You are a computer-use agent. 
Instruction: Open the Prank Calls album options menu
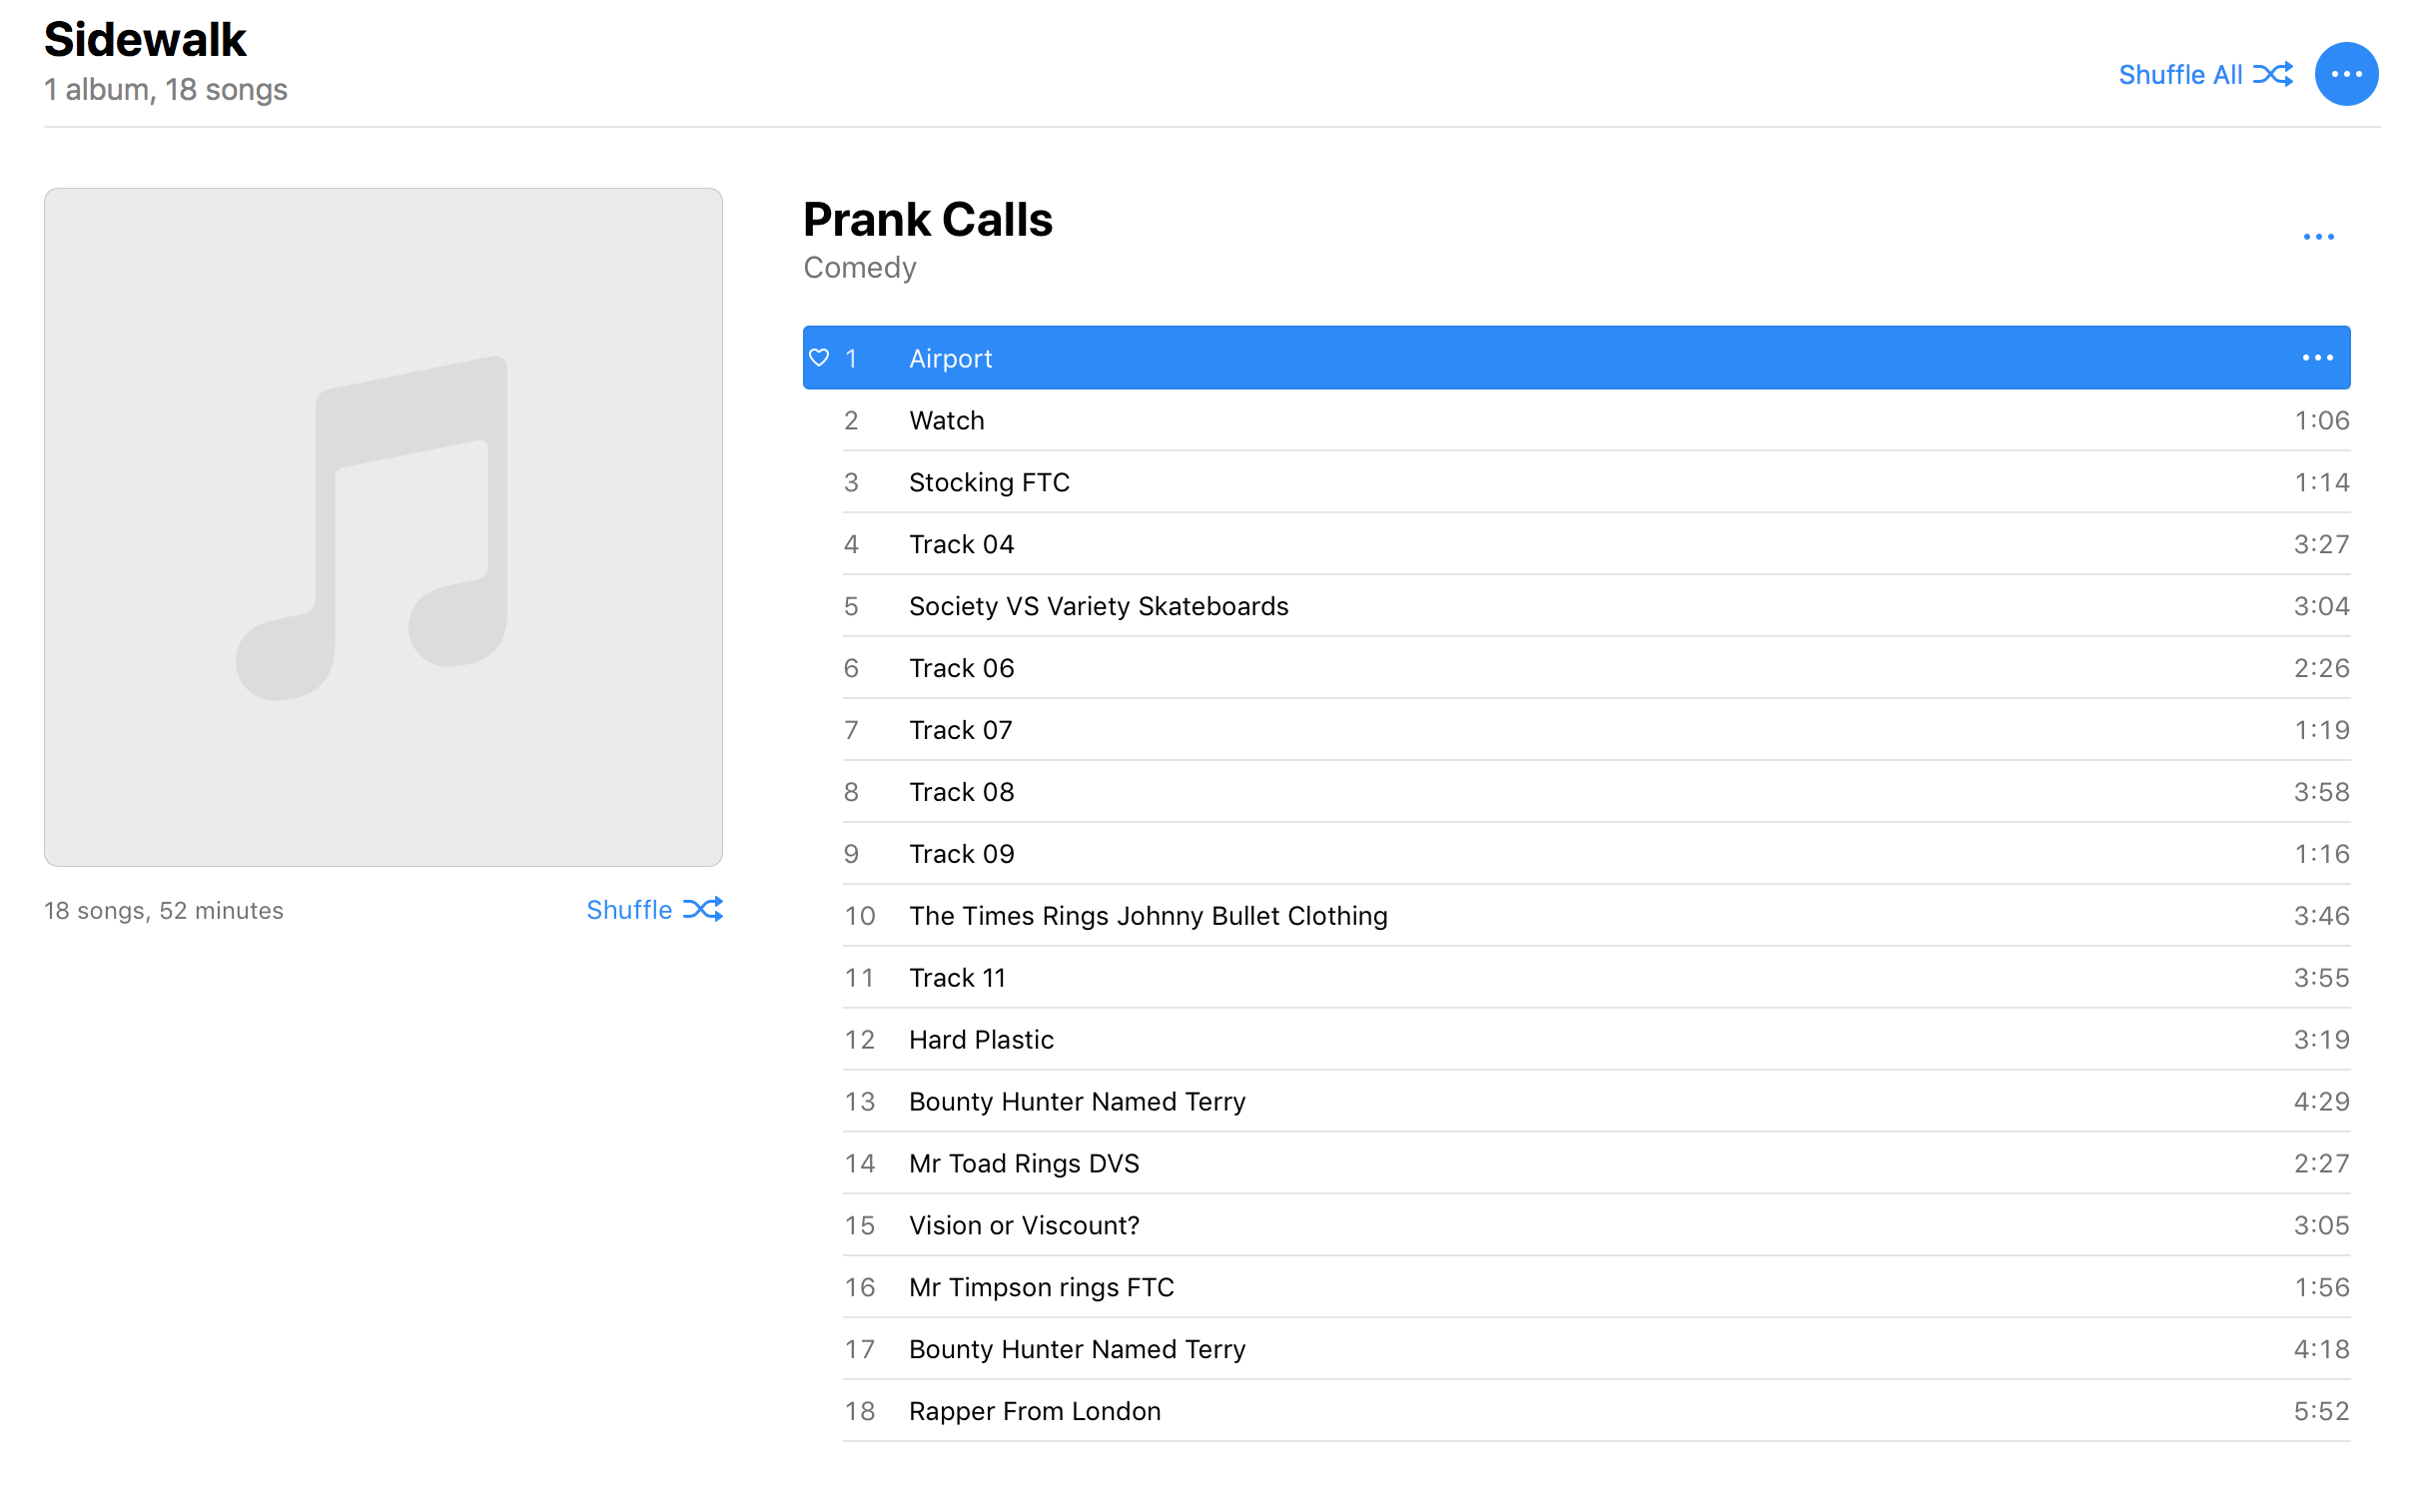pyautogui.click(x=2317, y=237)
